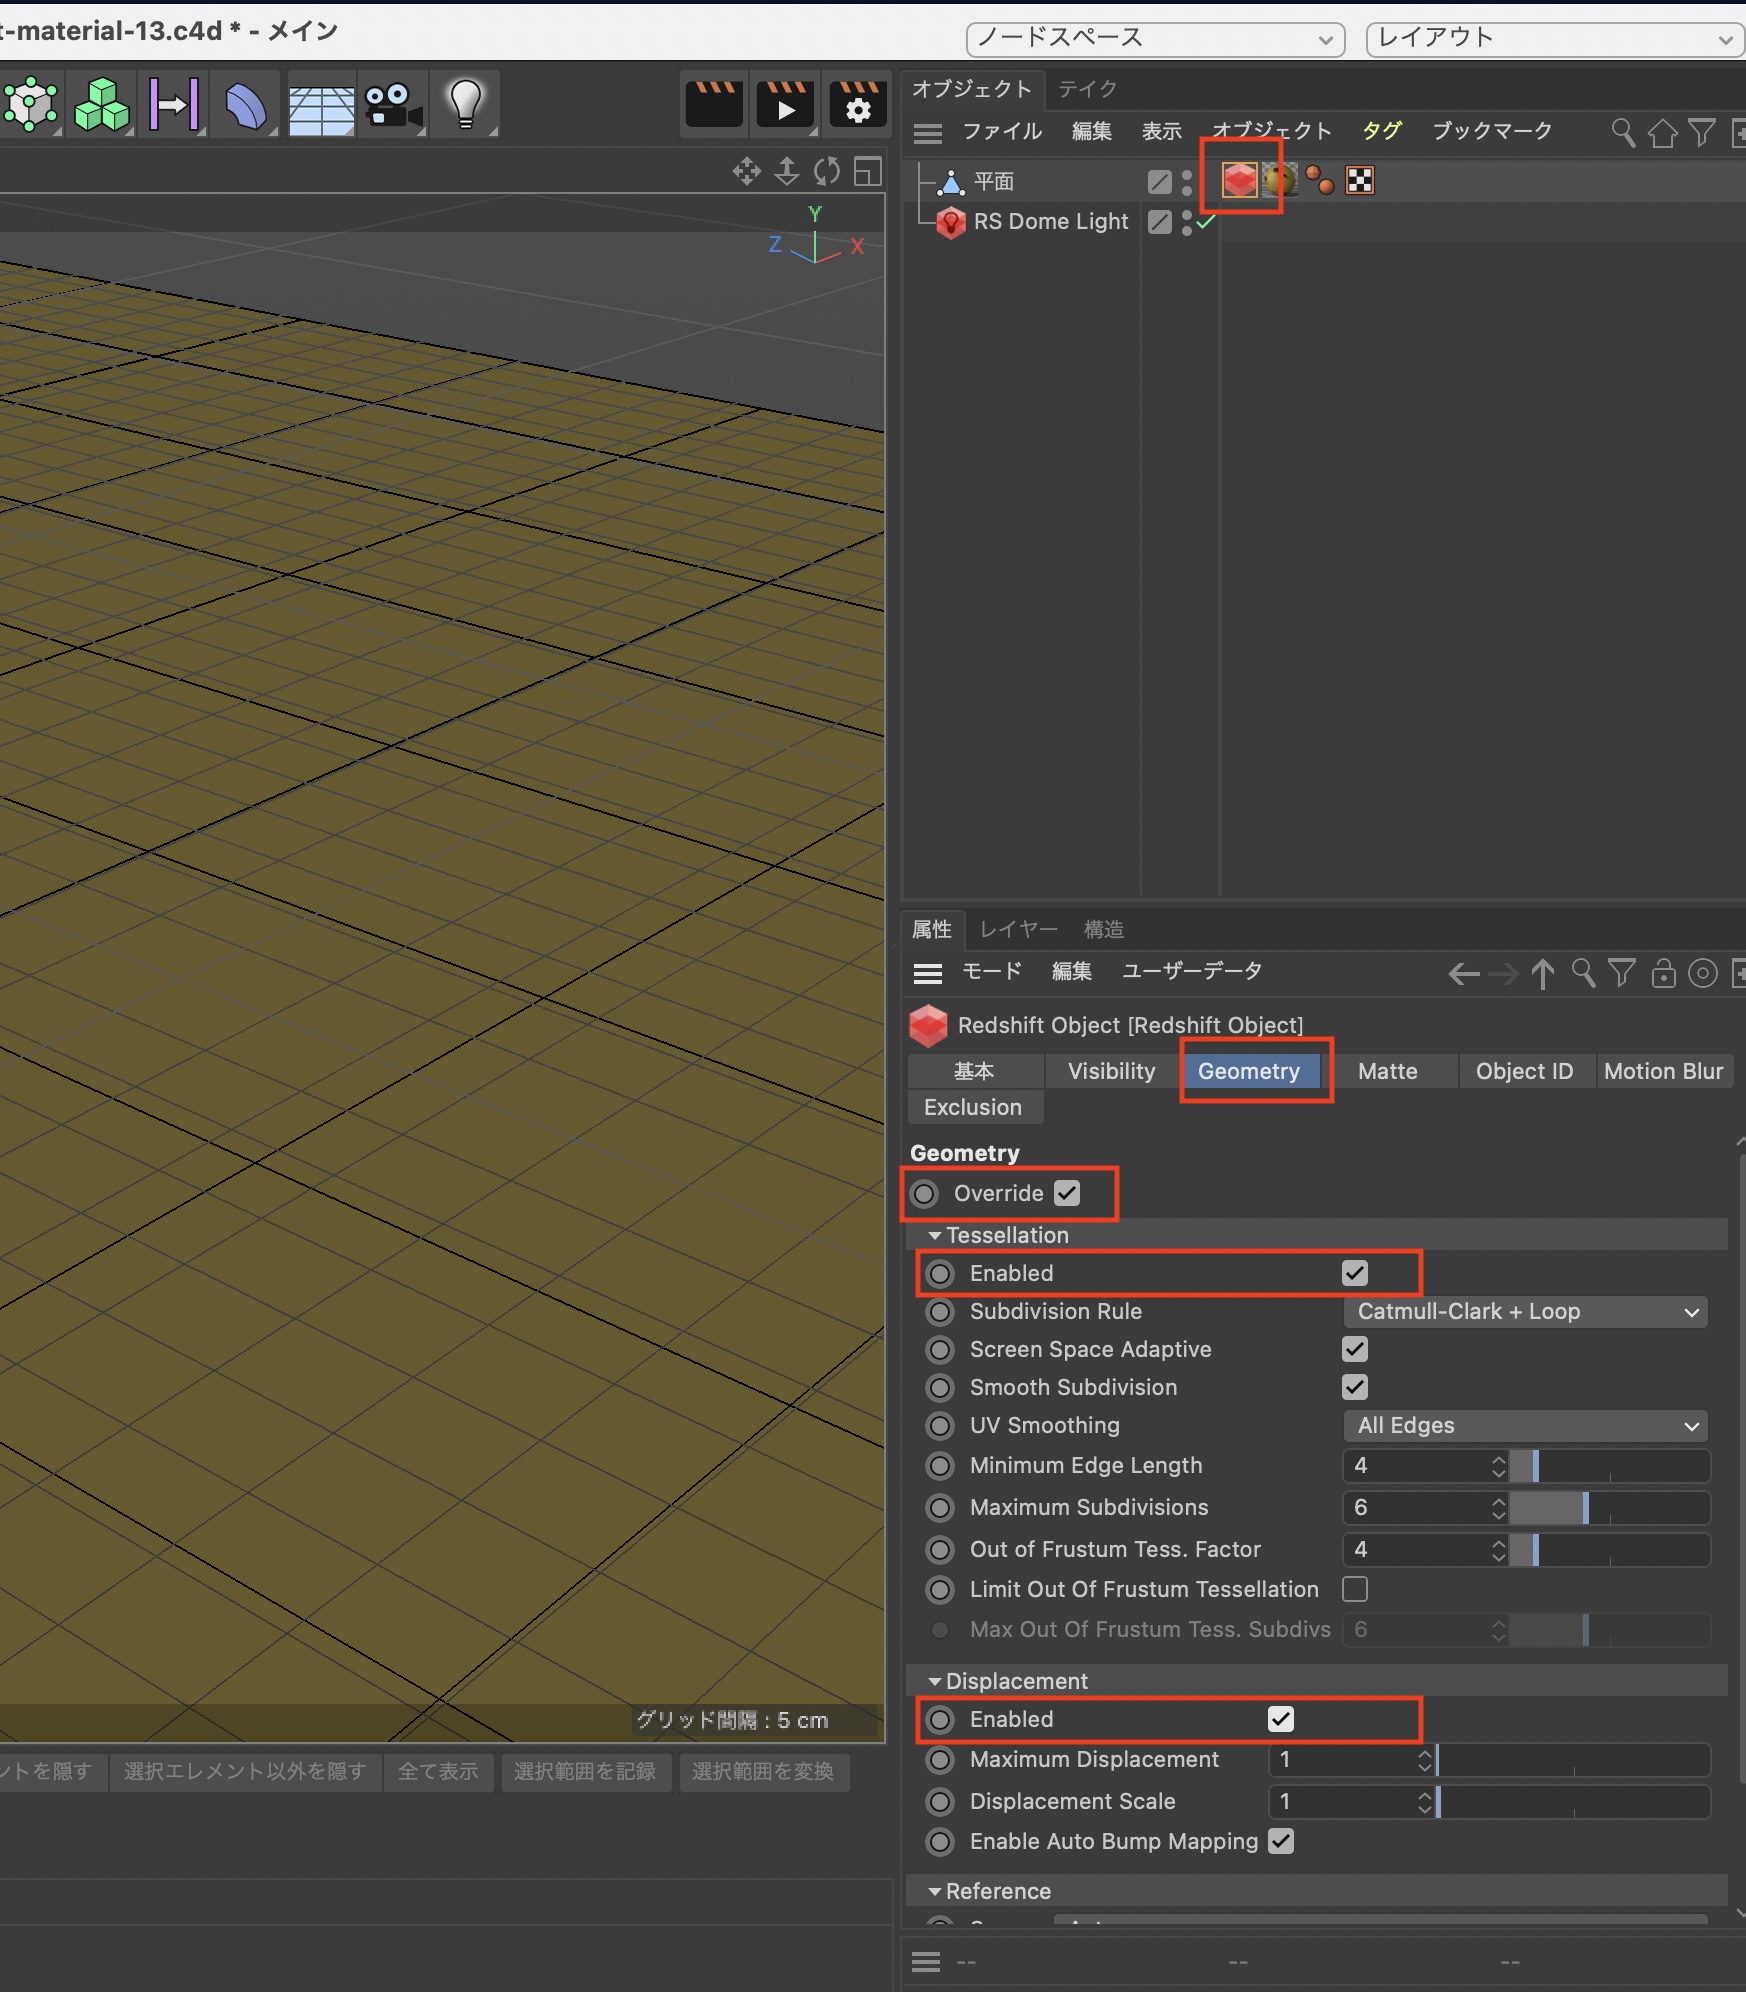Viewport: 1746px width, 1992px height.
Task: Enable Limit Out Of Frustum Tessellation
Action: coord(1355,1589)
